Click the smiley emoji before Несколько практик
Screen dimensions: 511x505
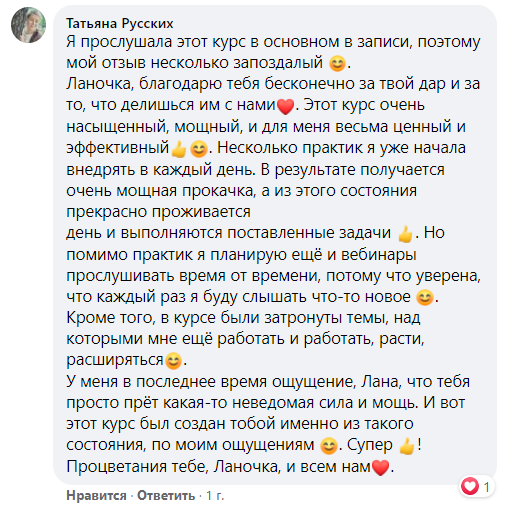point(199,149)
